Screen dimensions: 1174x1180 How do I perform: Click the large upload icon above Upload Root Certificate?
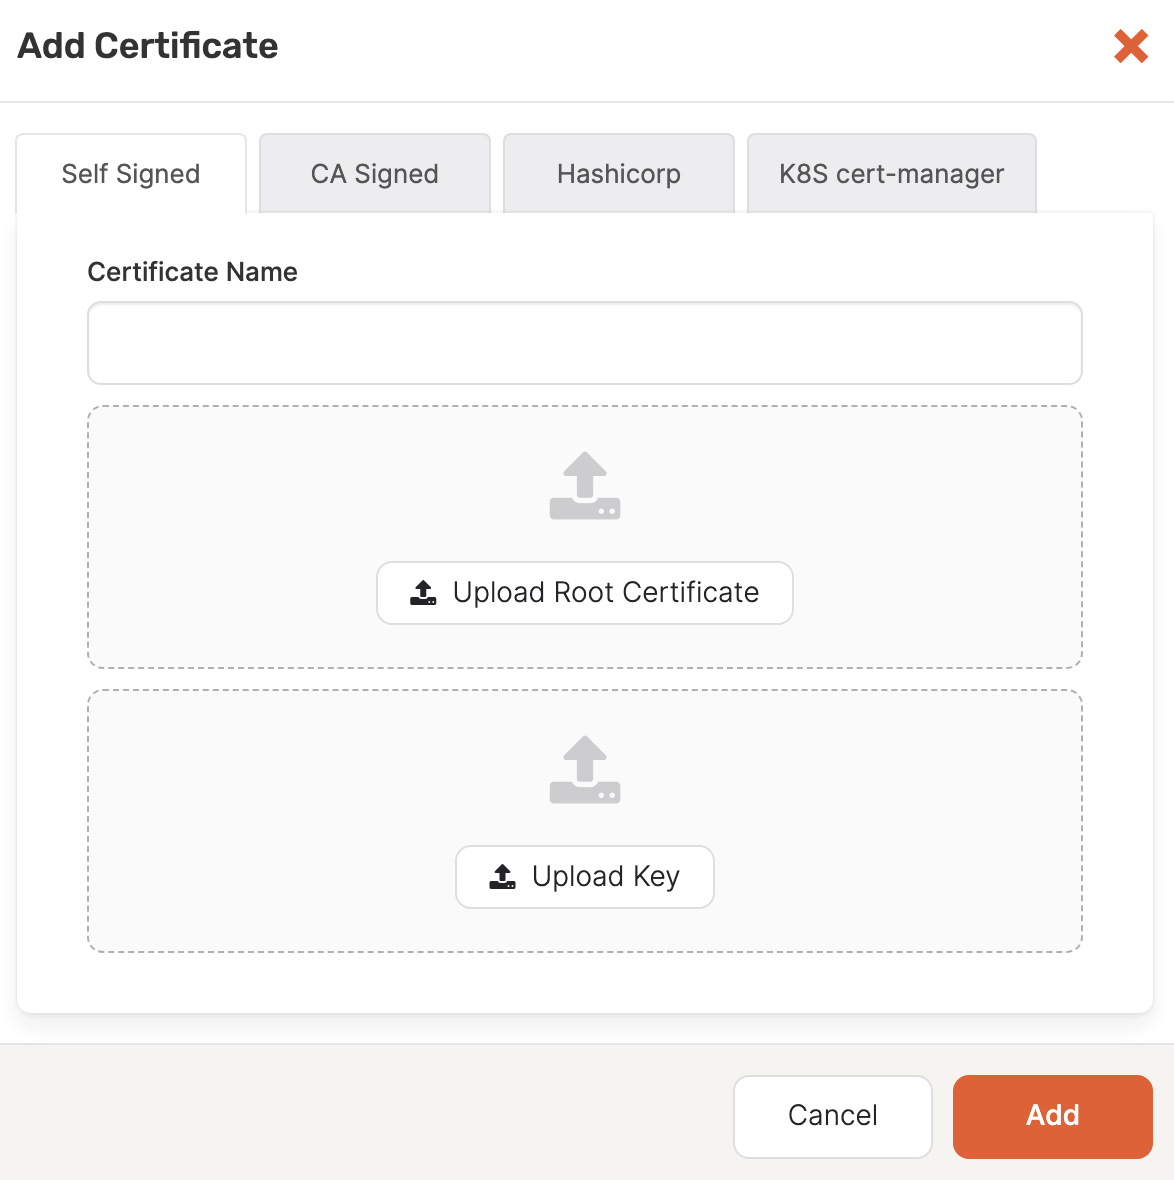(x=584, y=485)
